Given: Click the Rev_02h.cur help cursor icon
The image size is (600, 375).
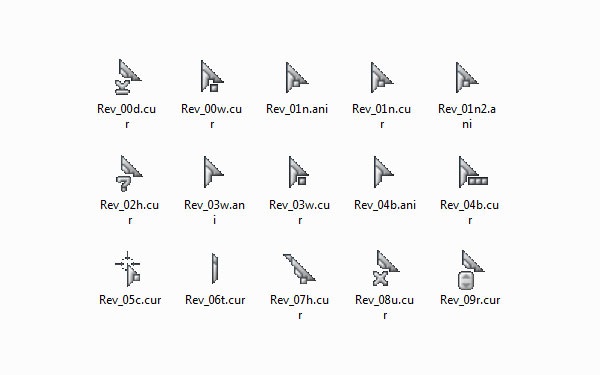Looking at the screenshot, I should point(129,173).
